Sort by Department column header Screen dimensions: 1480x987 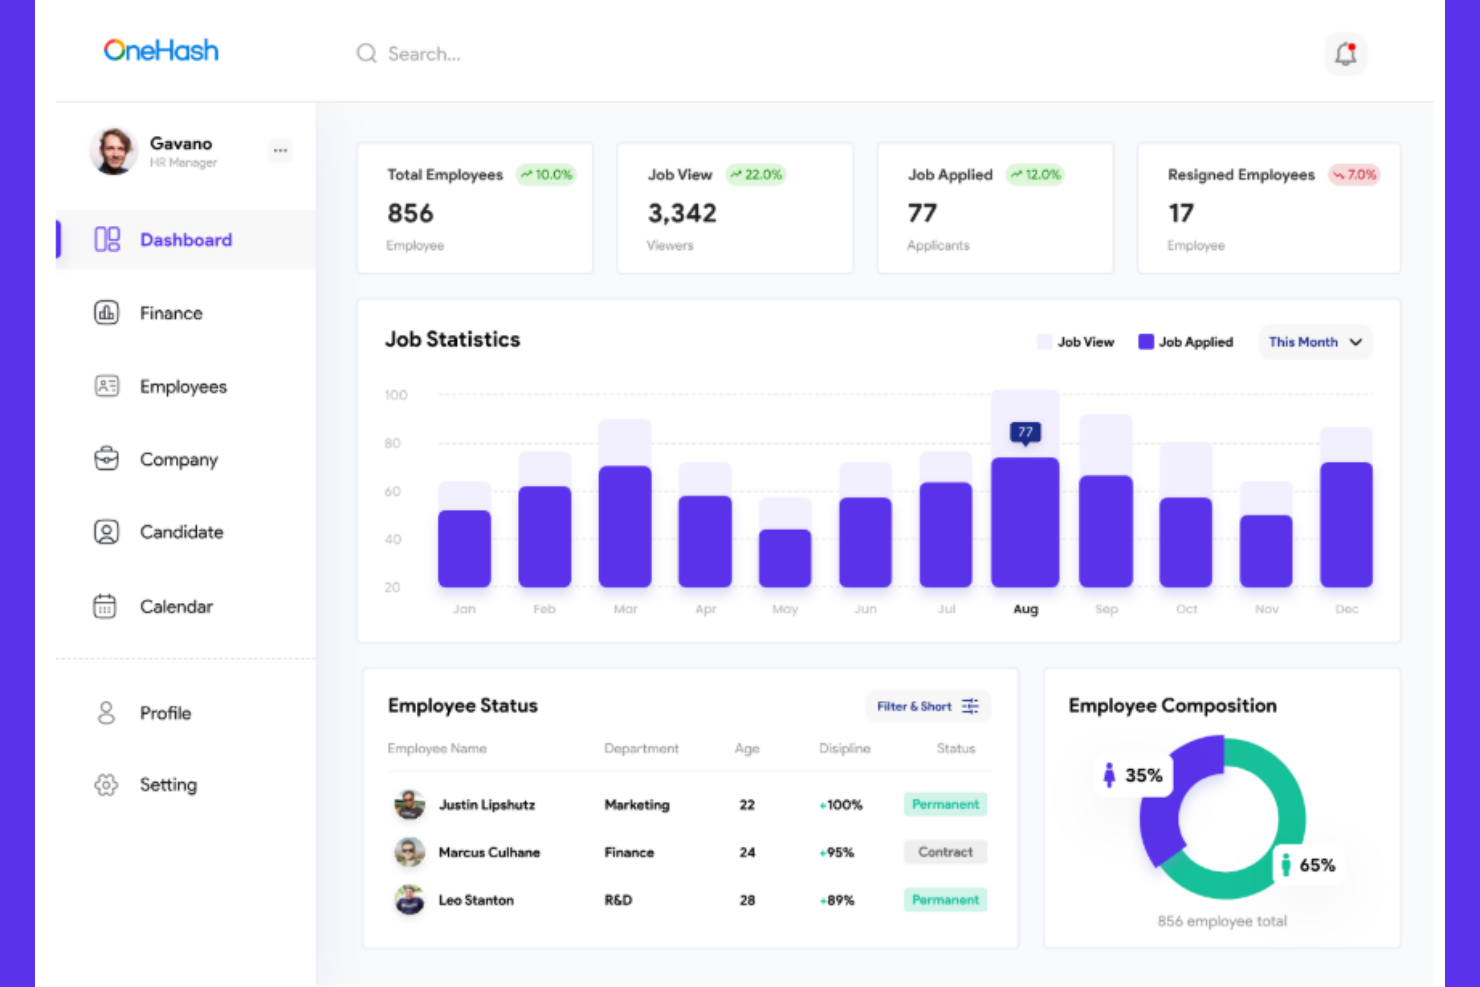(641, 748)
